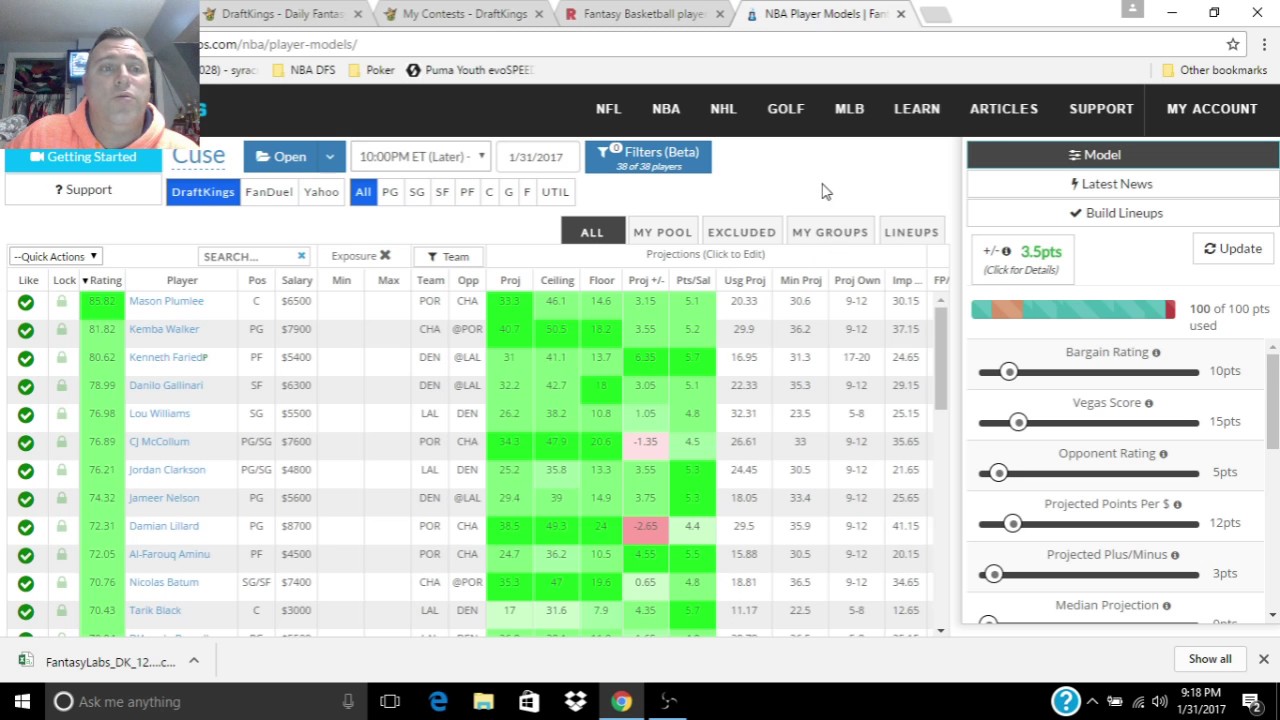The height and width of the screenshot is (720, 1280).
Task: Open the Filters (Beta) panel
Action: (x=648, y=157)
